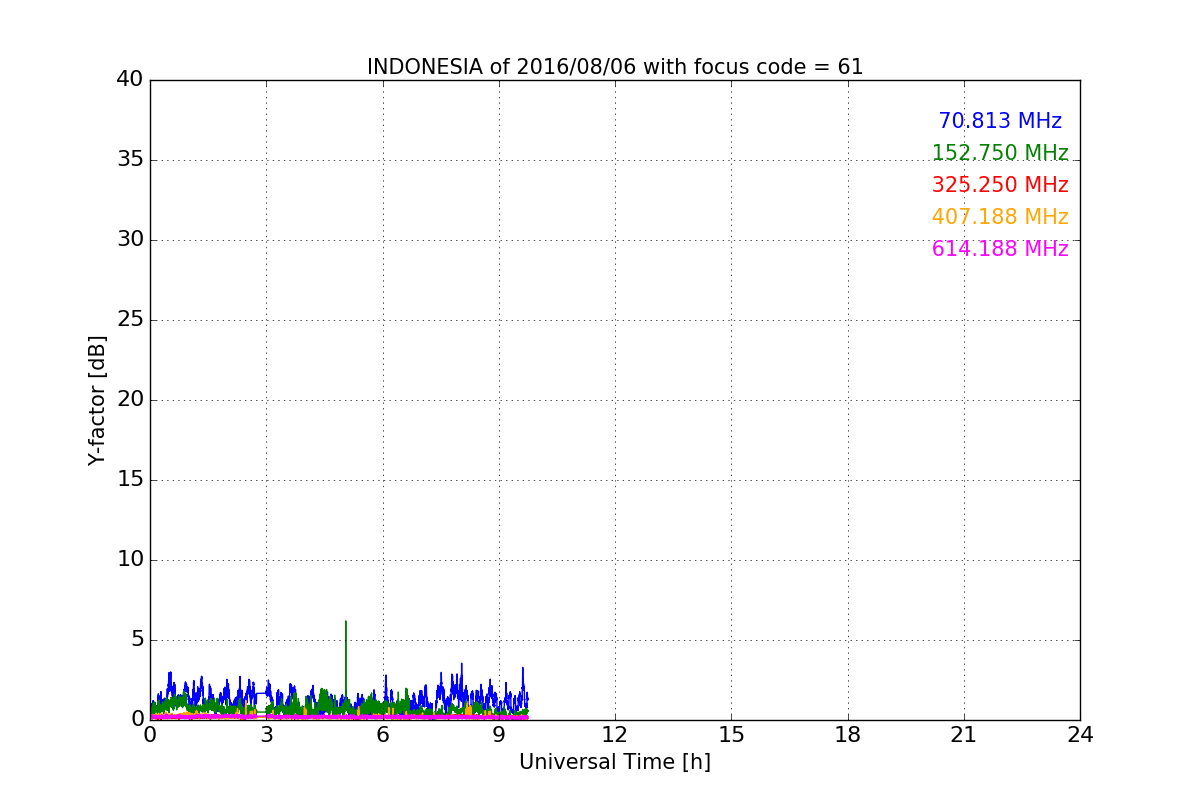Viewport: 1200px width, 800px height.
Task: Click the y-axis tick label 10
Action: tap(130, 560)
